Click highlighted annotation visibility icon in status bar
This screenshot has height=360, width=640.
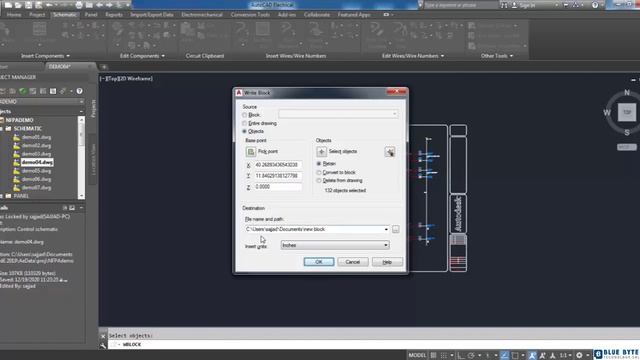[x=532, y=355]
